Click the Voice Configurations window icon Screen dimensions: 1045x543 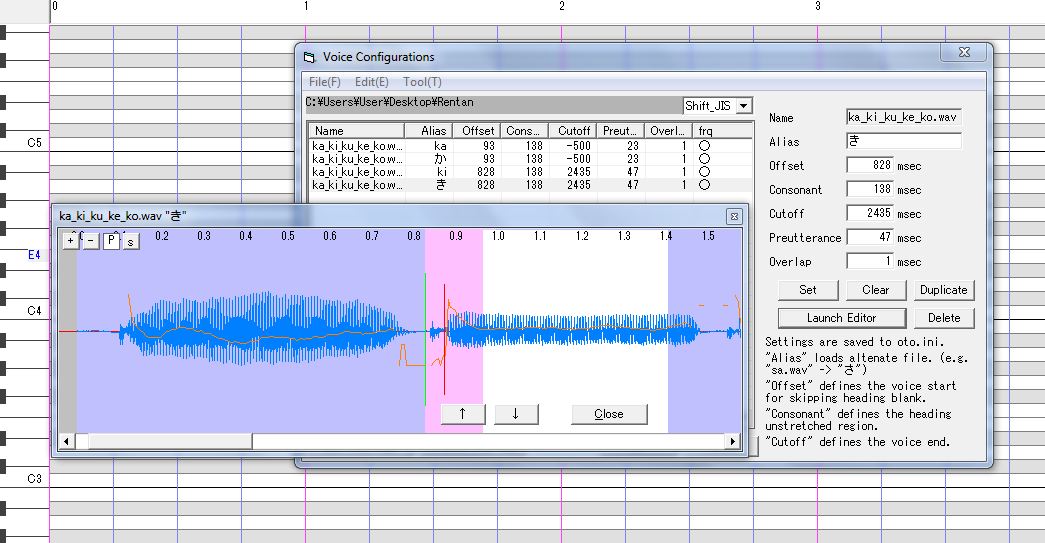[x=309, y=57]
